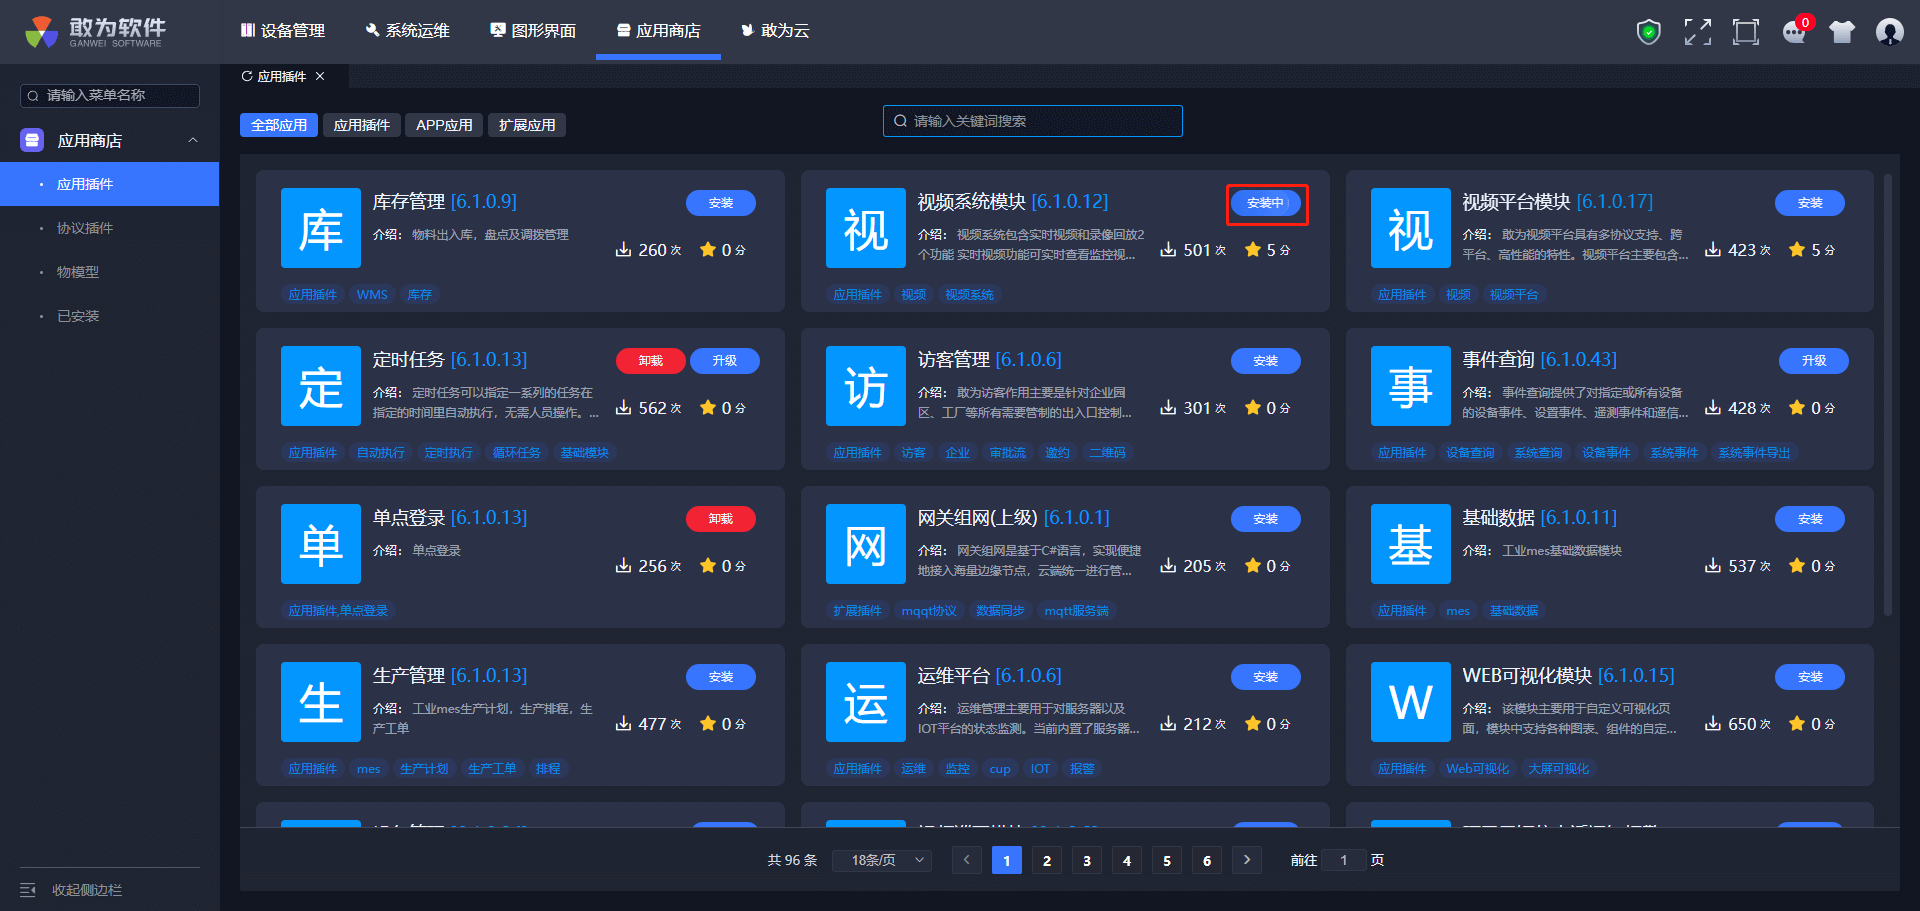The image size is (1920, 911).
Task: Install the WEB可视化模块 plugin
Action: (1810, 677)
